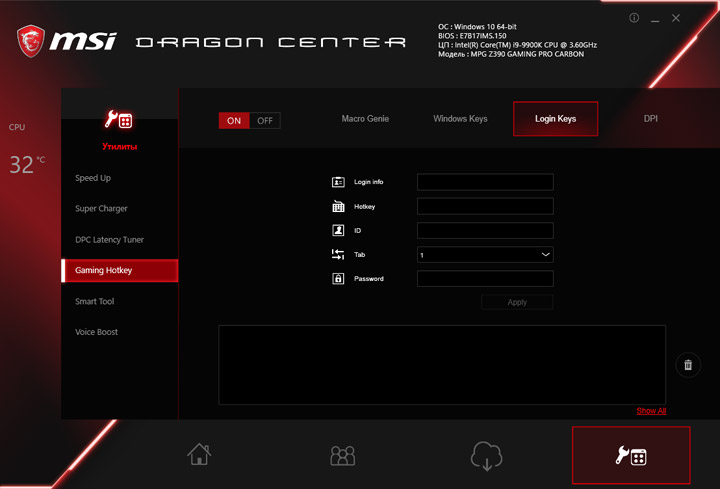Click the BIOS : E7B17IMS.150 text

click(472, 36)
